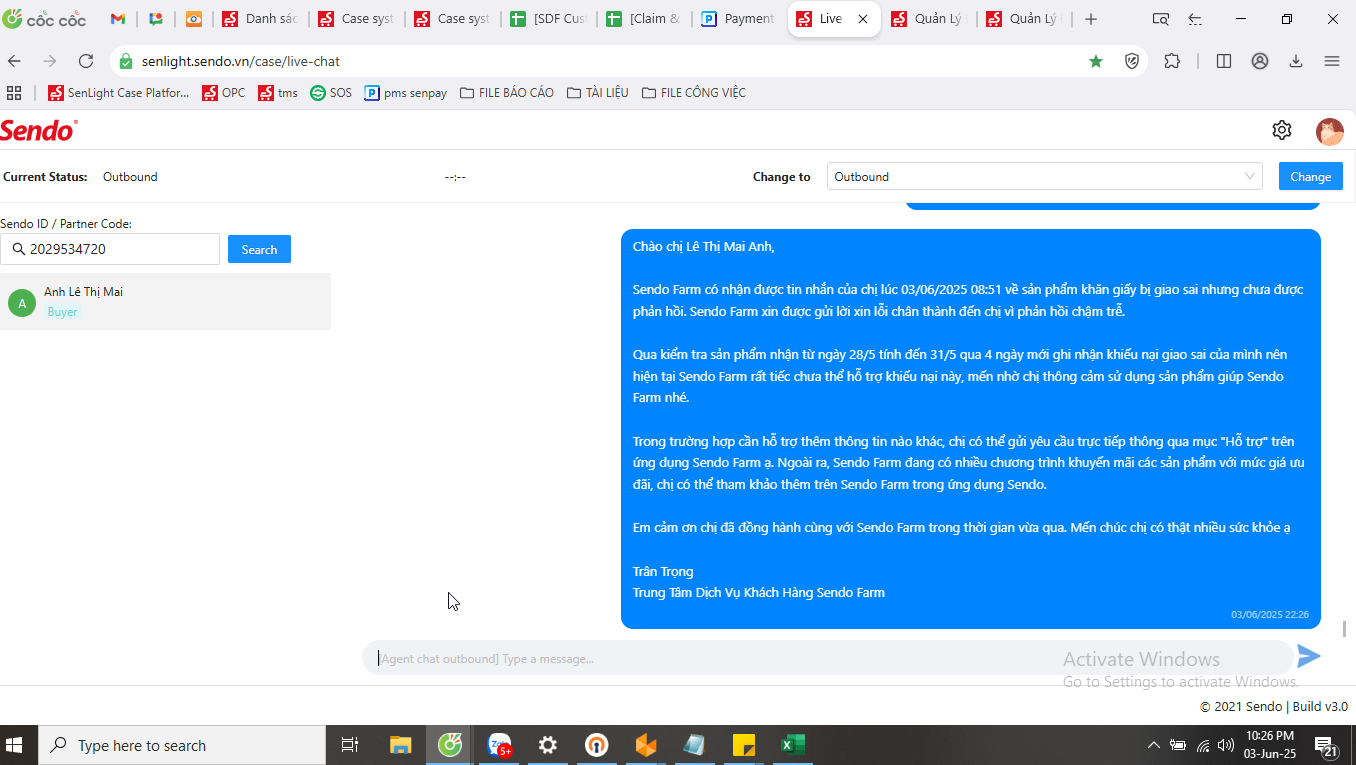Open Sticky Notes from the taskbar
The height and width of the screenshot is (765, 1356).
(744, 745)
